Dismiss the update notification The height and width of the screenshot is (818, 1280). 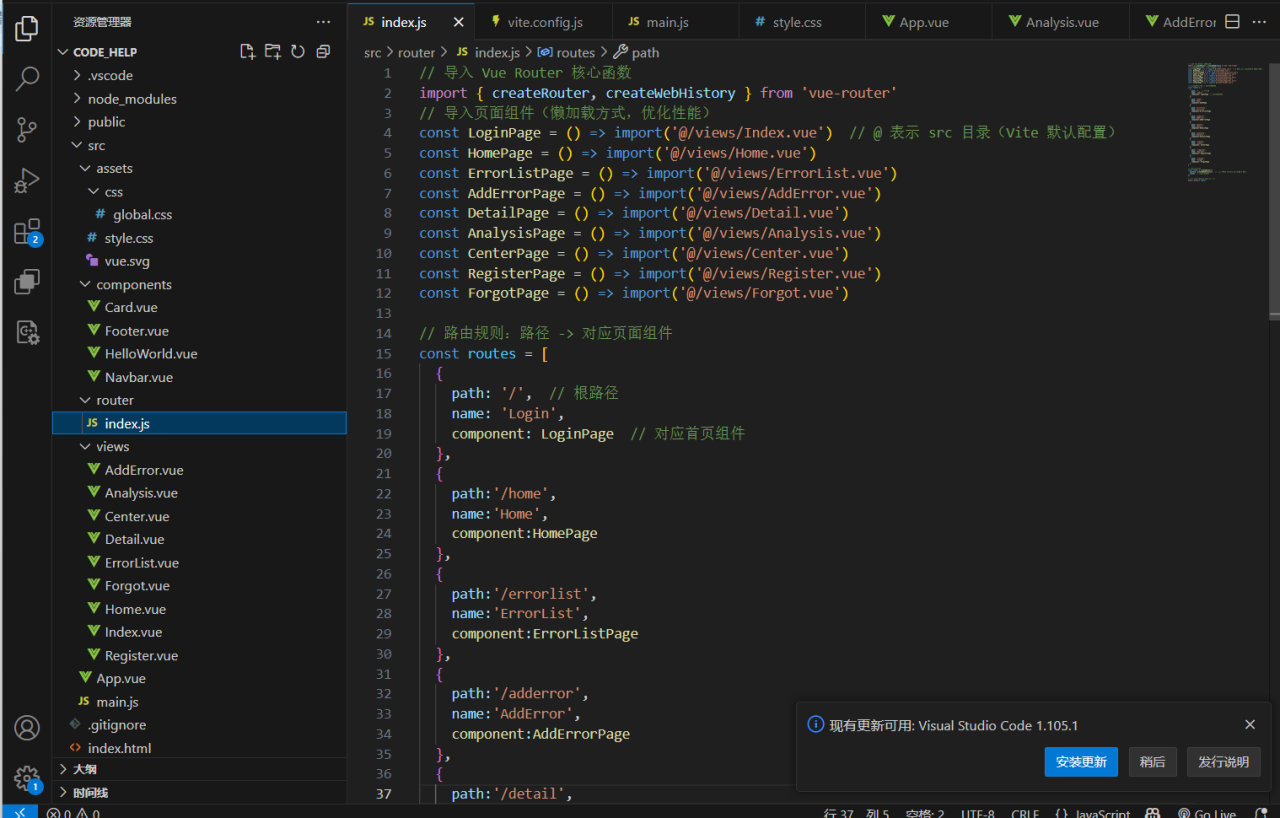(1250, 724)
